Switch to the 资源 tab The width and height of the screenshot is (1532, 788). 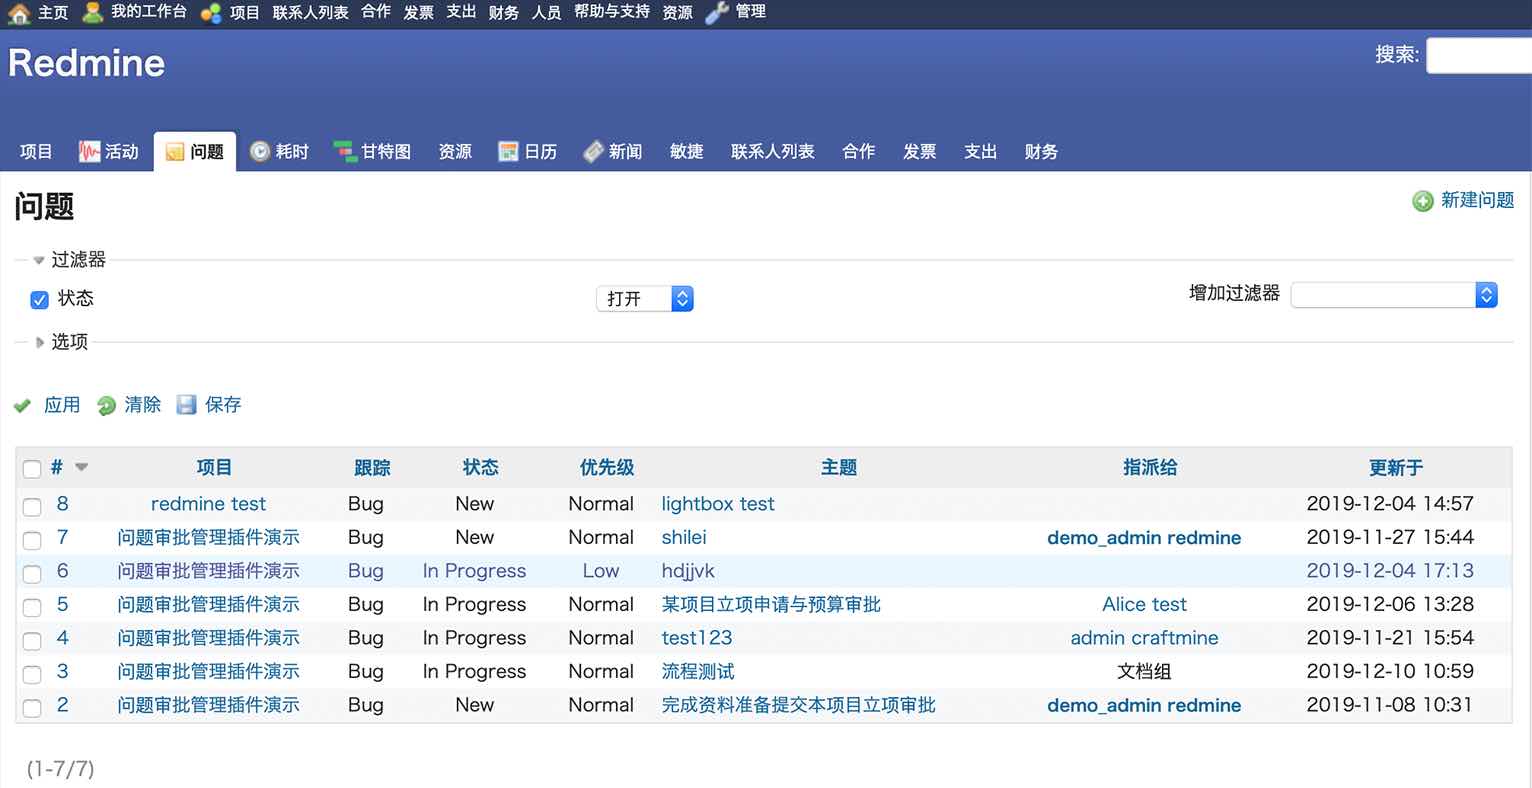455,152
